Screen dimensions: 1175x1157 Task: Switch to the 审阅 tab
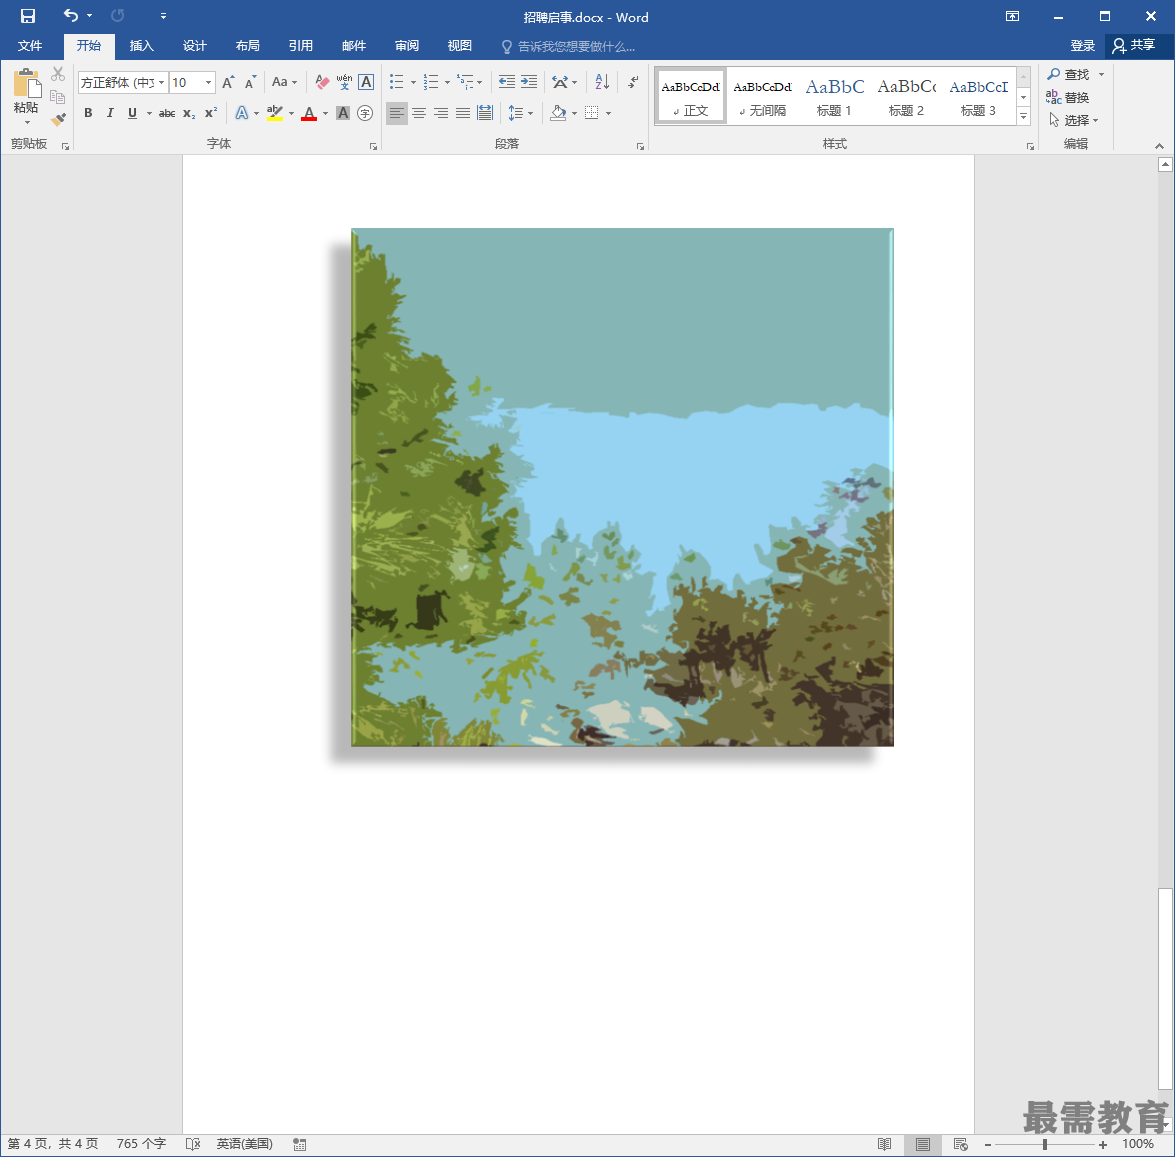[x=407, y=46]
